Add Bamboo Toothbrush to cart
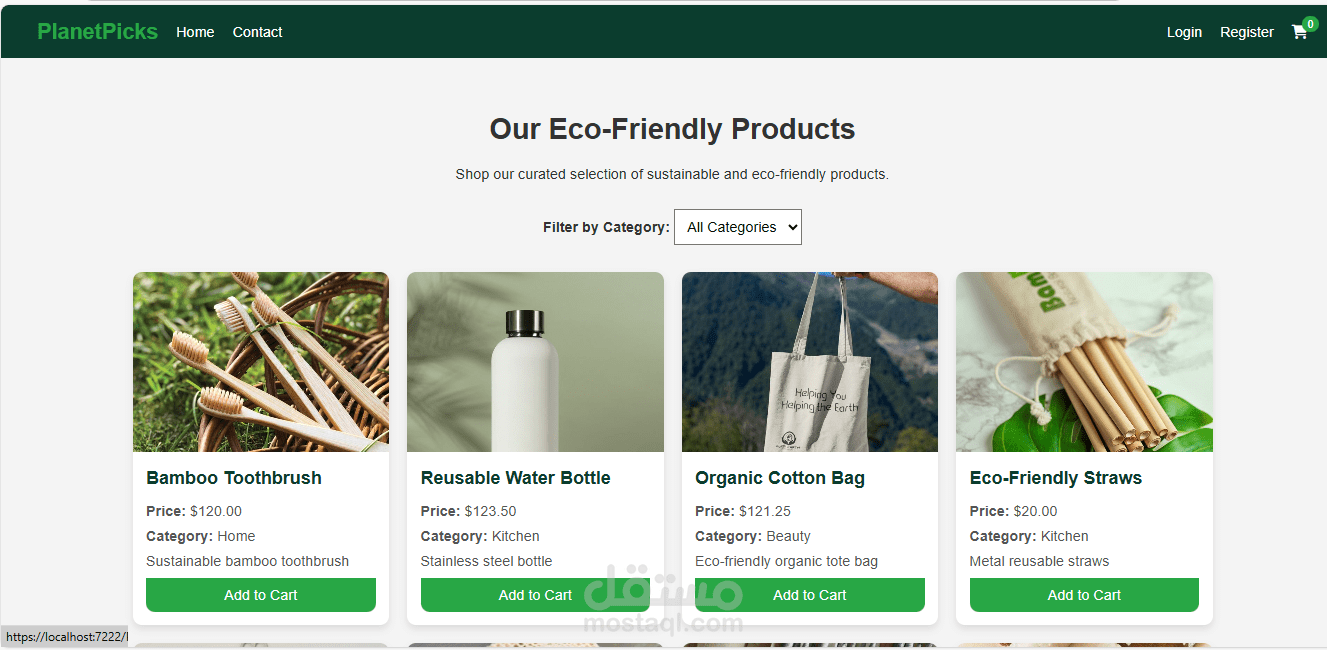 [x=261, y=595]
